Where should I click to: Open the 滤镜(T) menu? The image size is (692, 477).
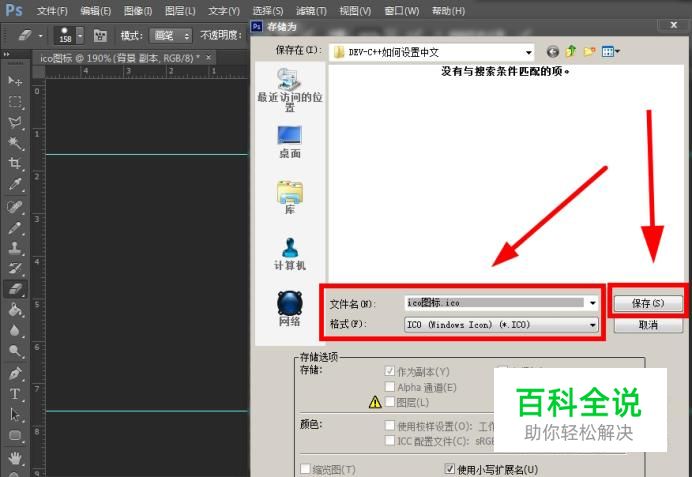tap(311, 11)
